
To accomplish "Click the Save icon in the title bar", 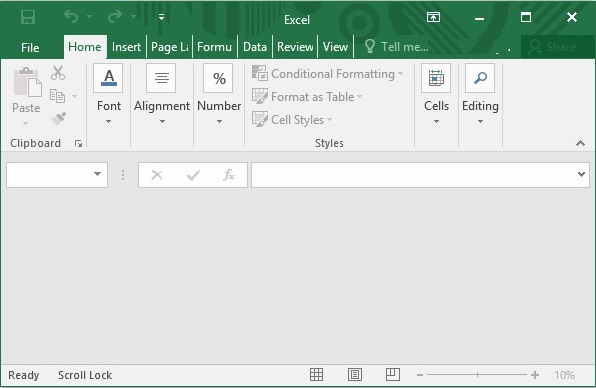I will pos(28,17).
